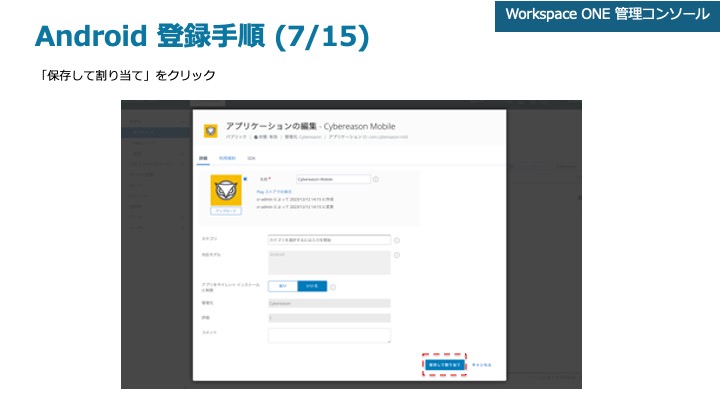Select the blue highlighted silent-install toggle option
This screenshot has height=405, width=720.
click(x=312, y=286)
